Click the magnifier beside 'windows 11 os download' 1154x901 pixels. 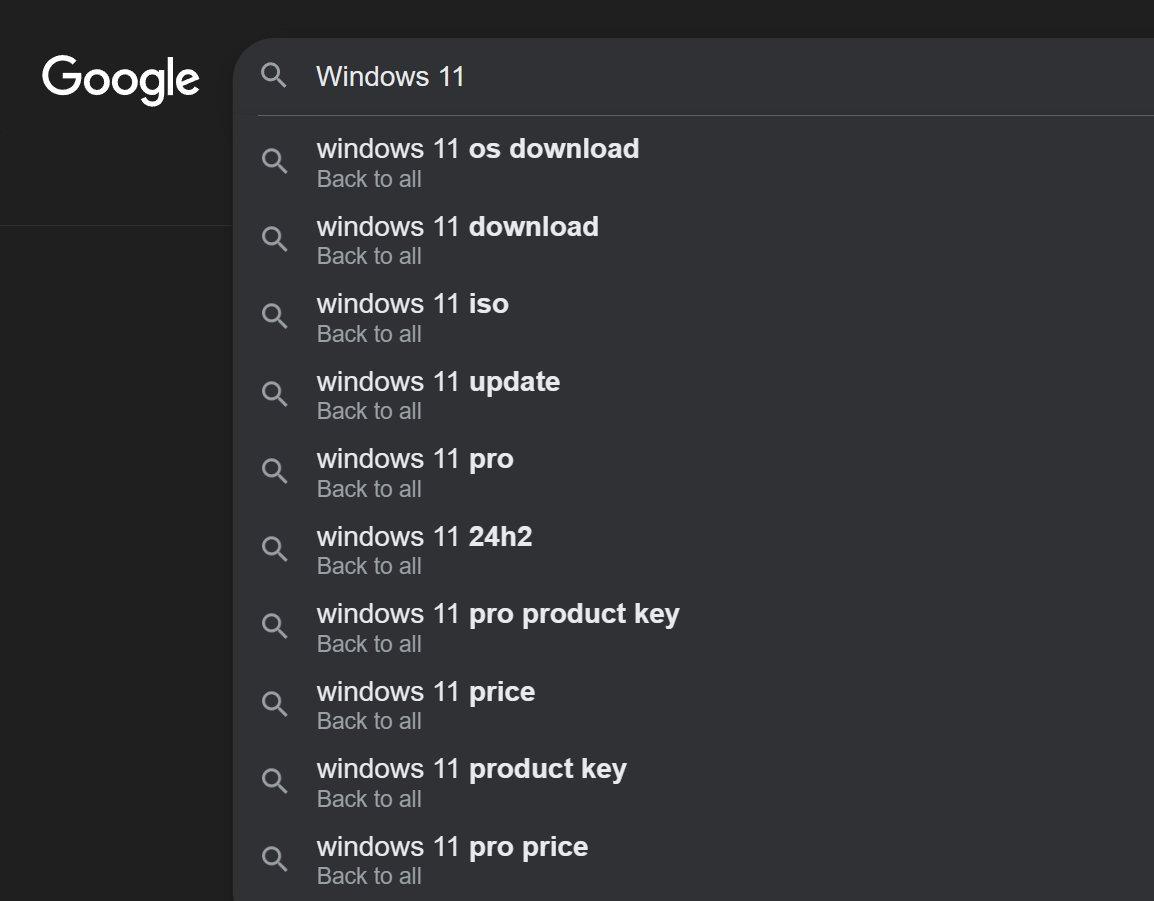(x=275, y=161)
